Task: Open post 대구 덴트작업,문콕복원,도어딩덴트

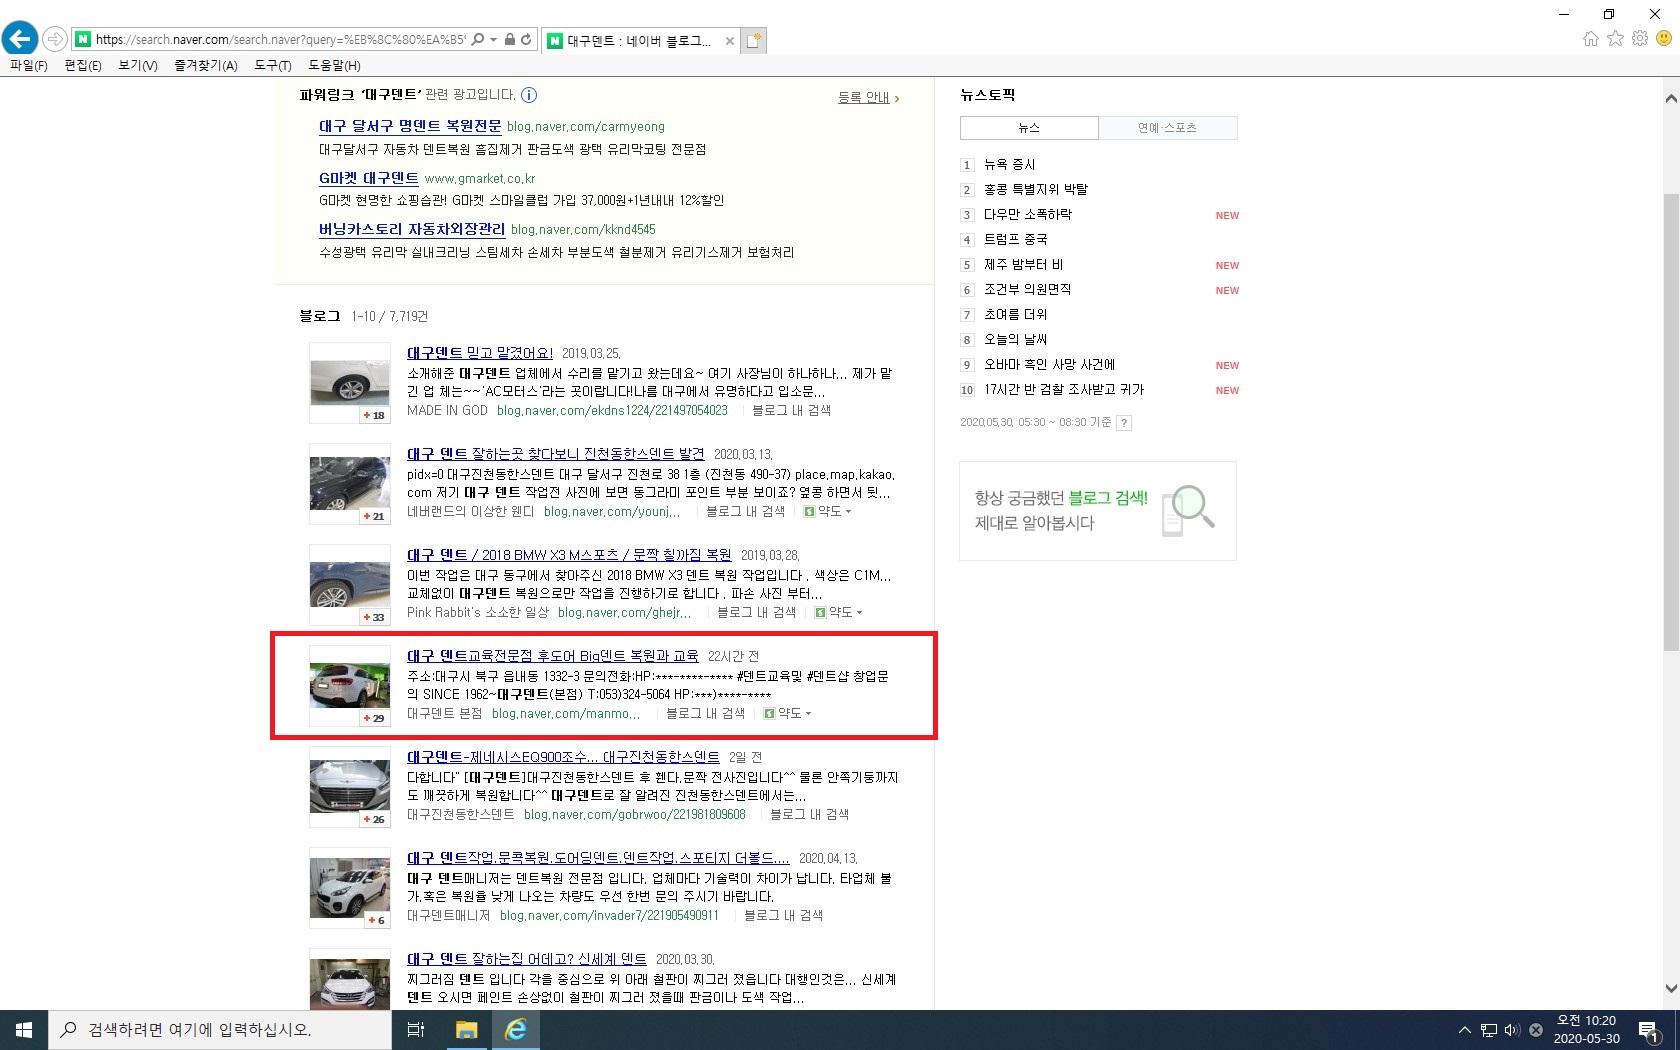Action: pos(598,858)
